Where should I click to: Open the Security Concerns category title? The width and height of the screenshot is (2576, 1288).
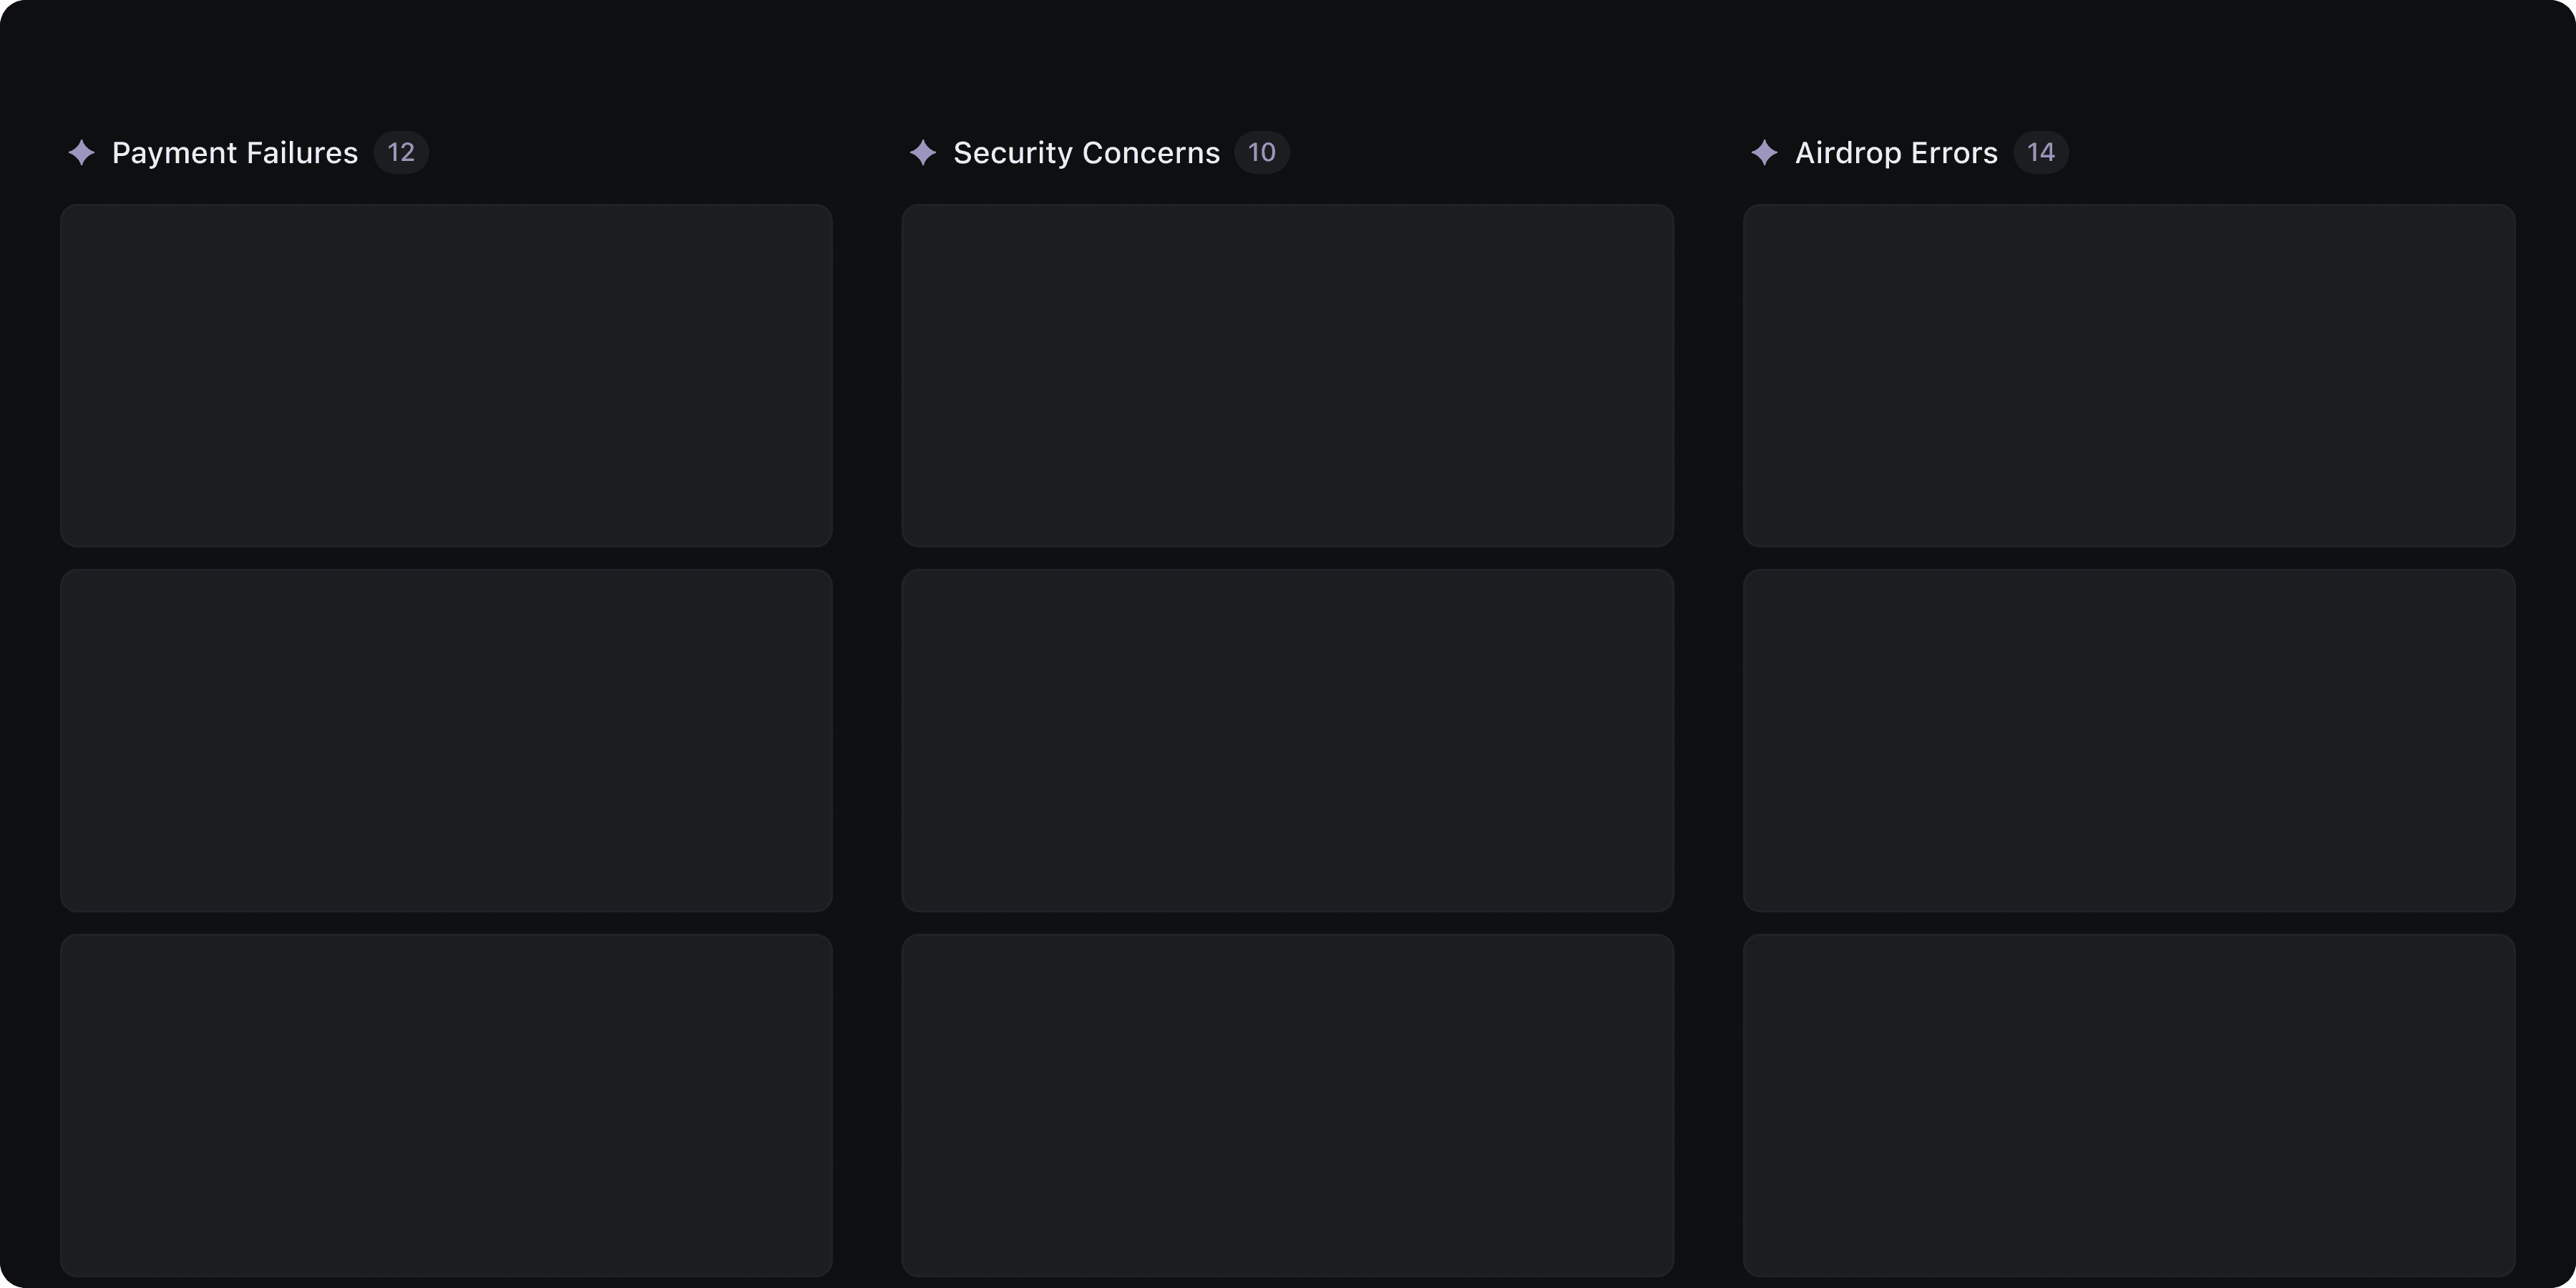1086,153
